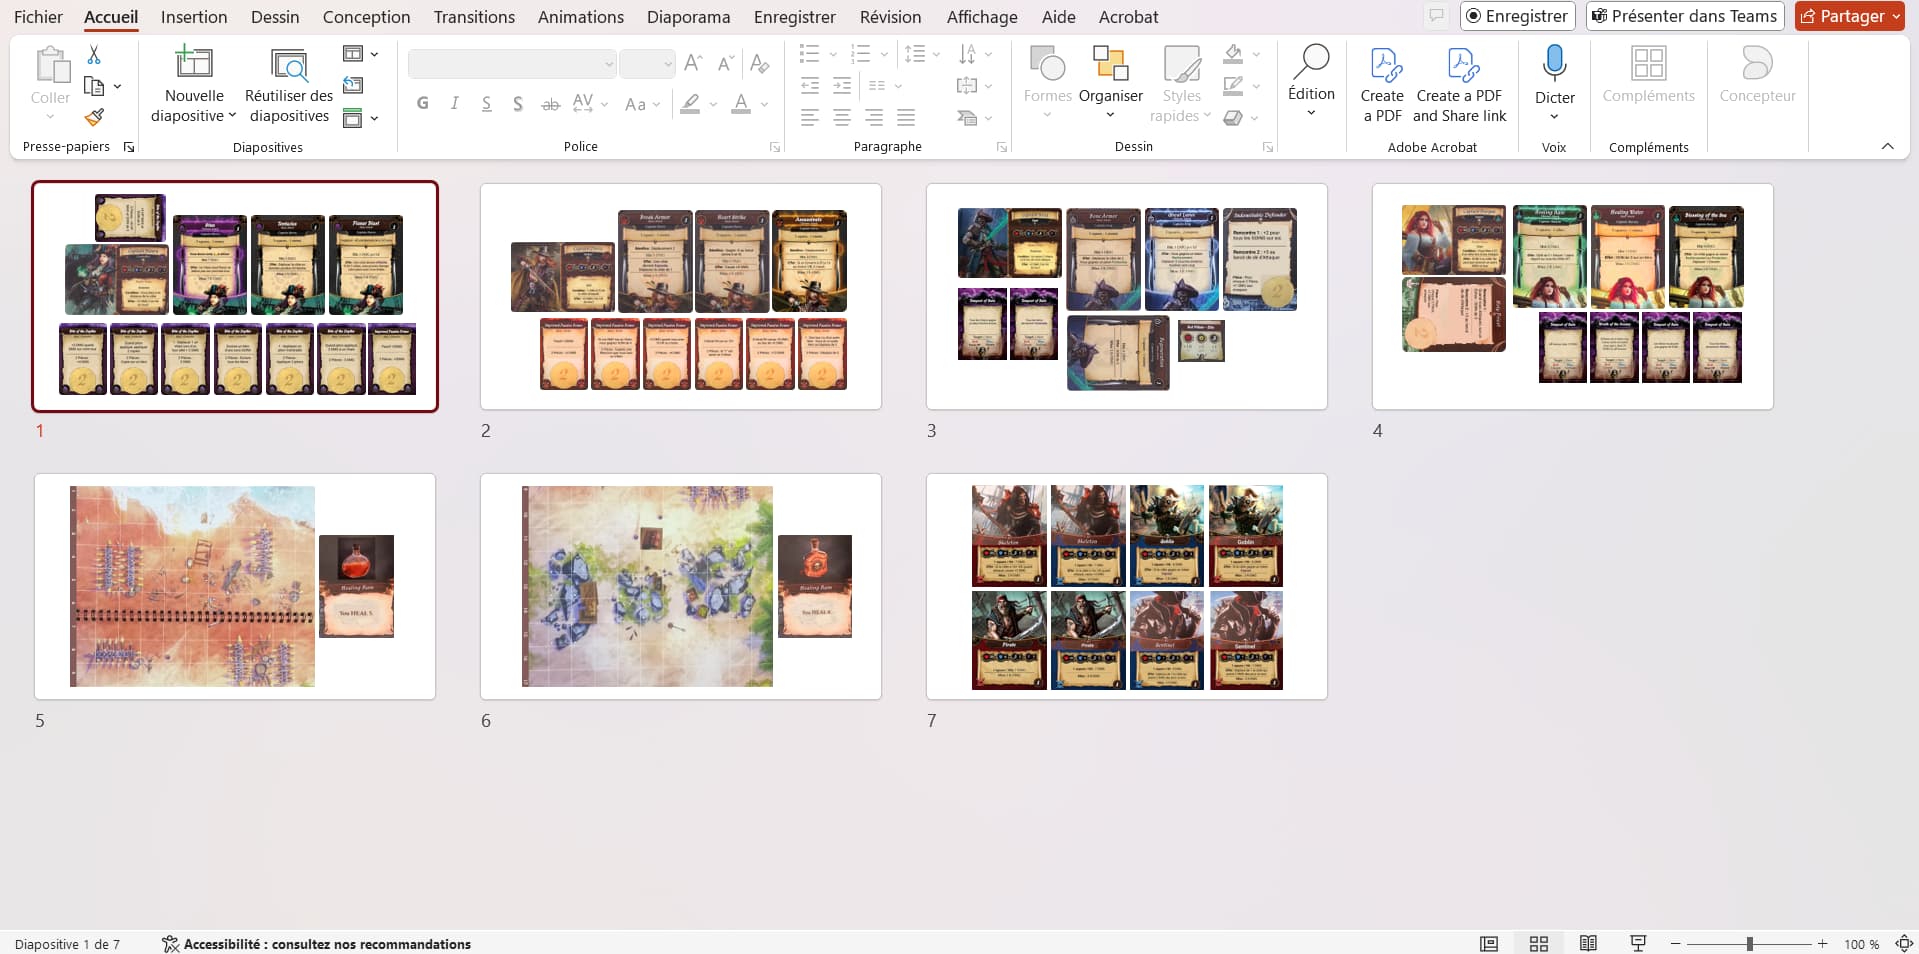Click the bullet list icon
The height and width of the screenshot is (954, 1919).
click(810, 53)
